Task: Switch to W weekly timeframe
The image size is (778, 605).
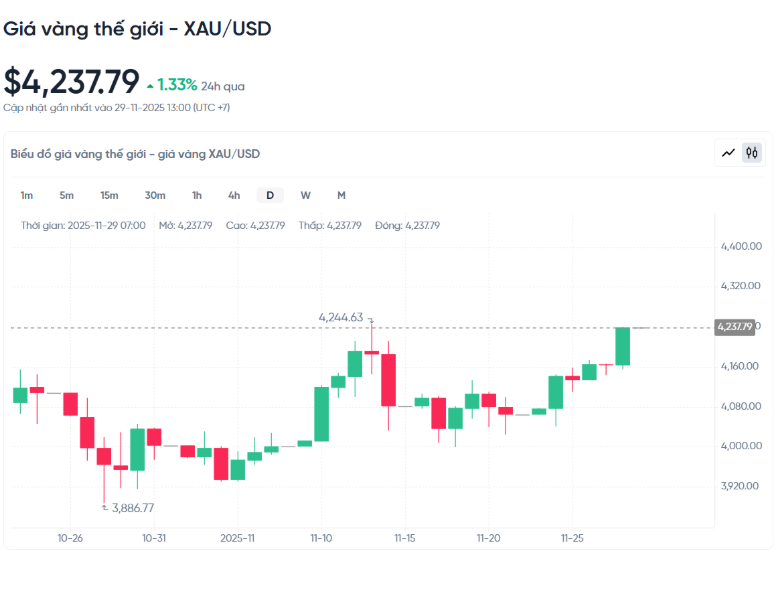Action: point(305,195)
